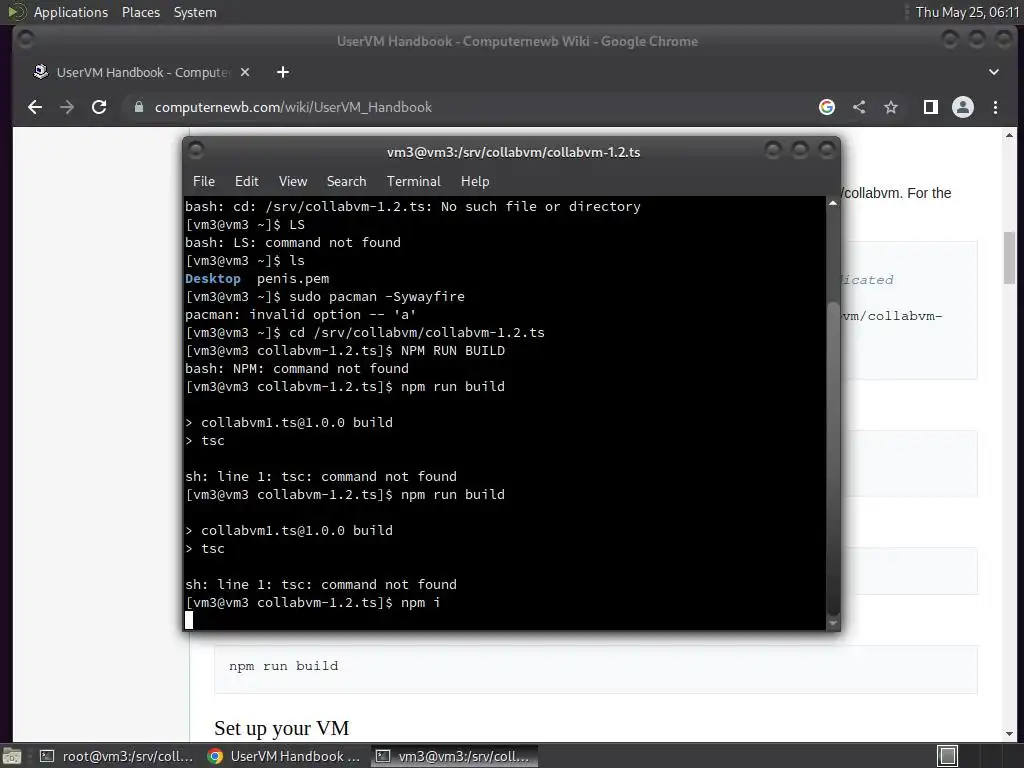Click terminal scrollbar up arrow
This screenshot has width=1024, height=768.
[x=833, y=203]
